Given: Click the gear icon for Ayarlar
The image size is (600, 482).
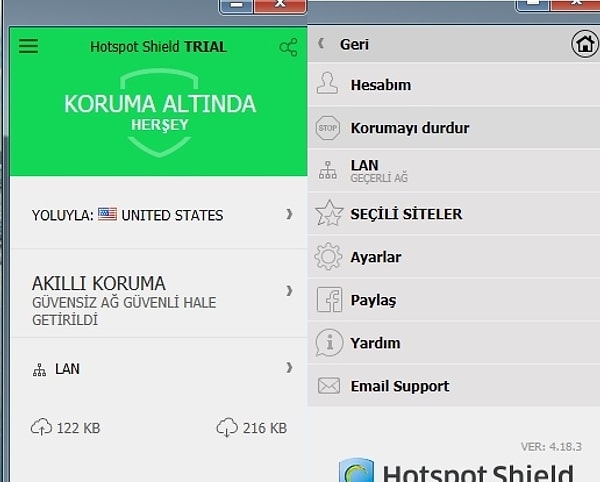Looking at the screenshot, I should pyautogui.click(x=328, y=256).
